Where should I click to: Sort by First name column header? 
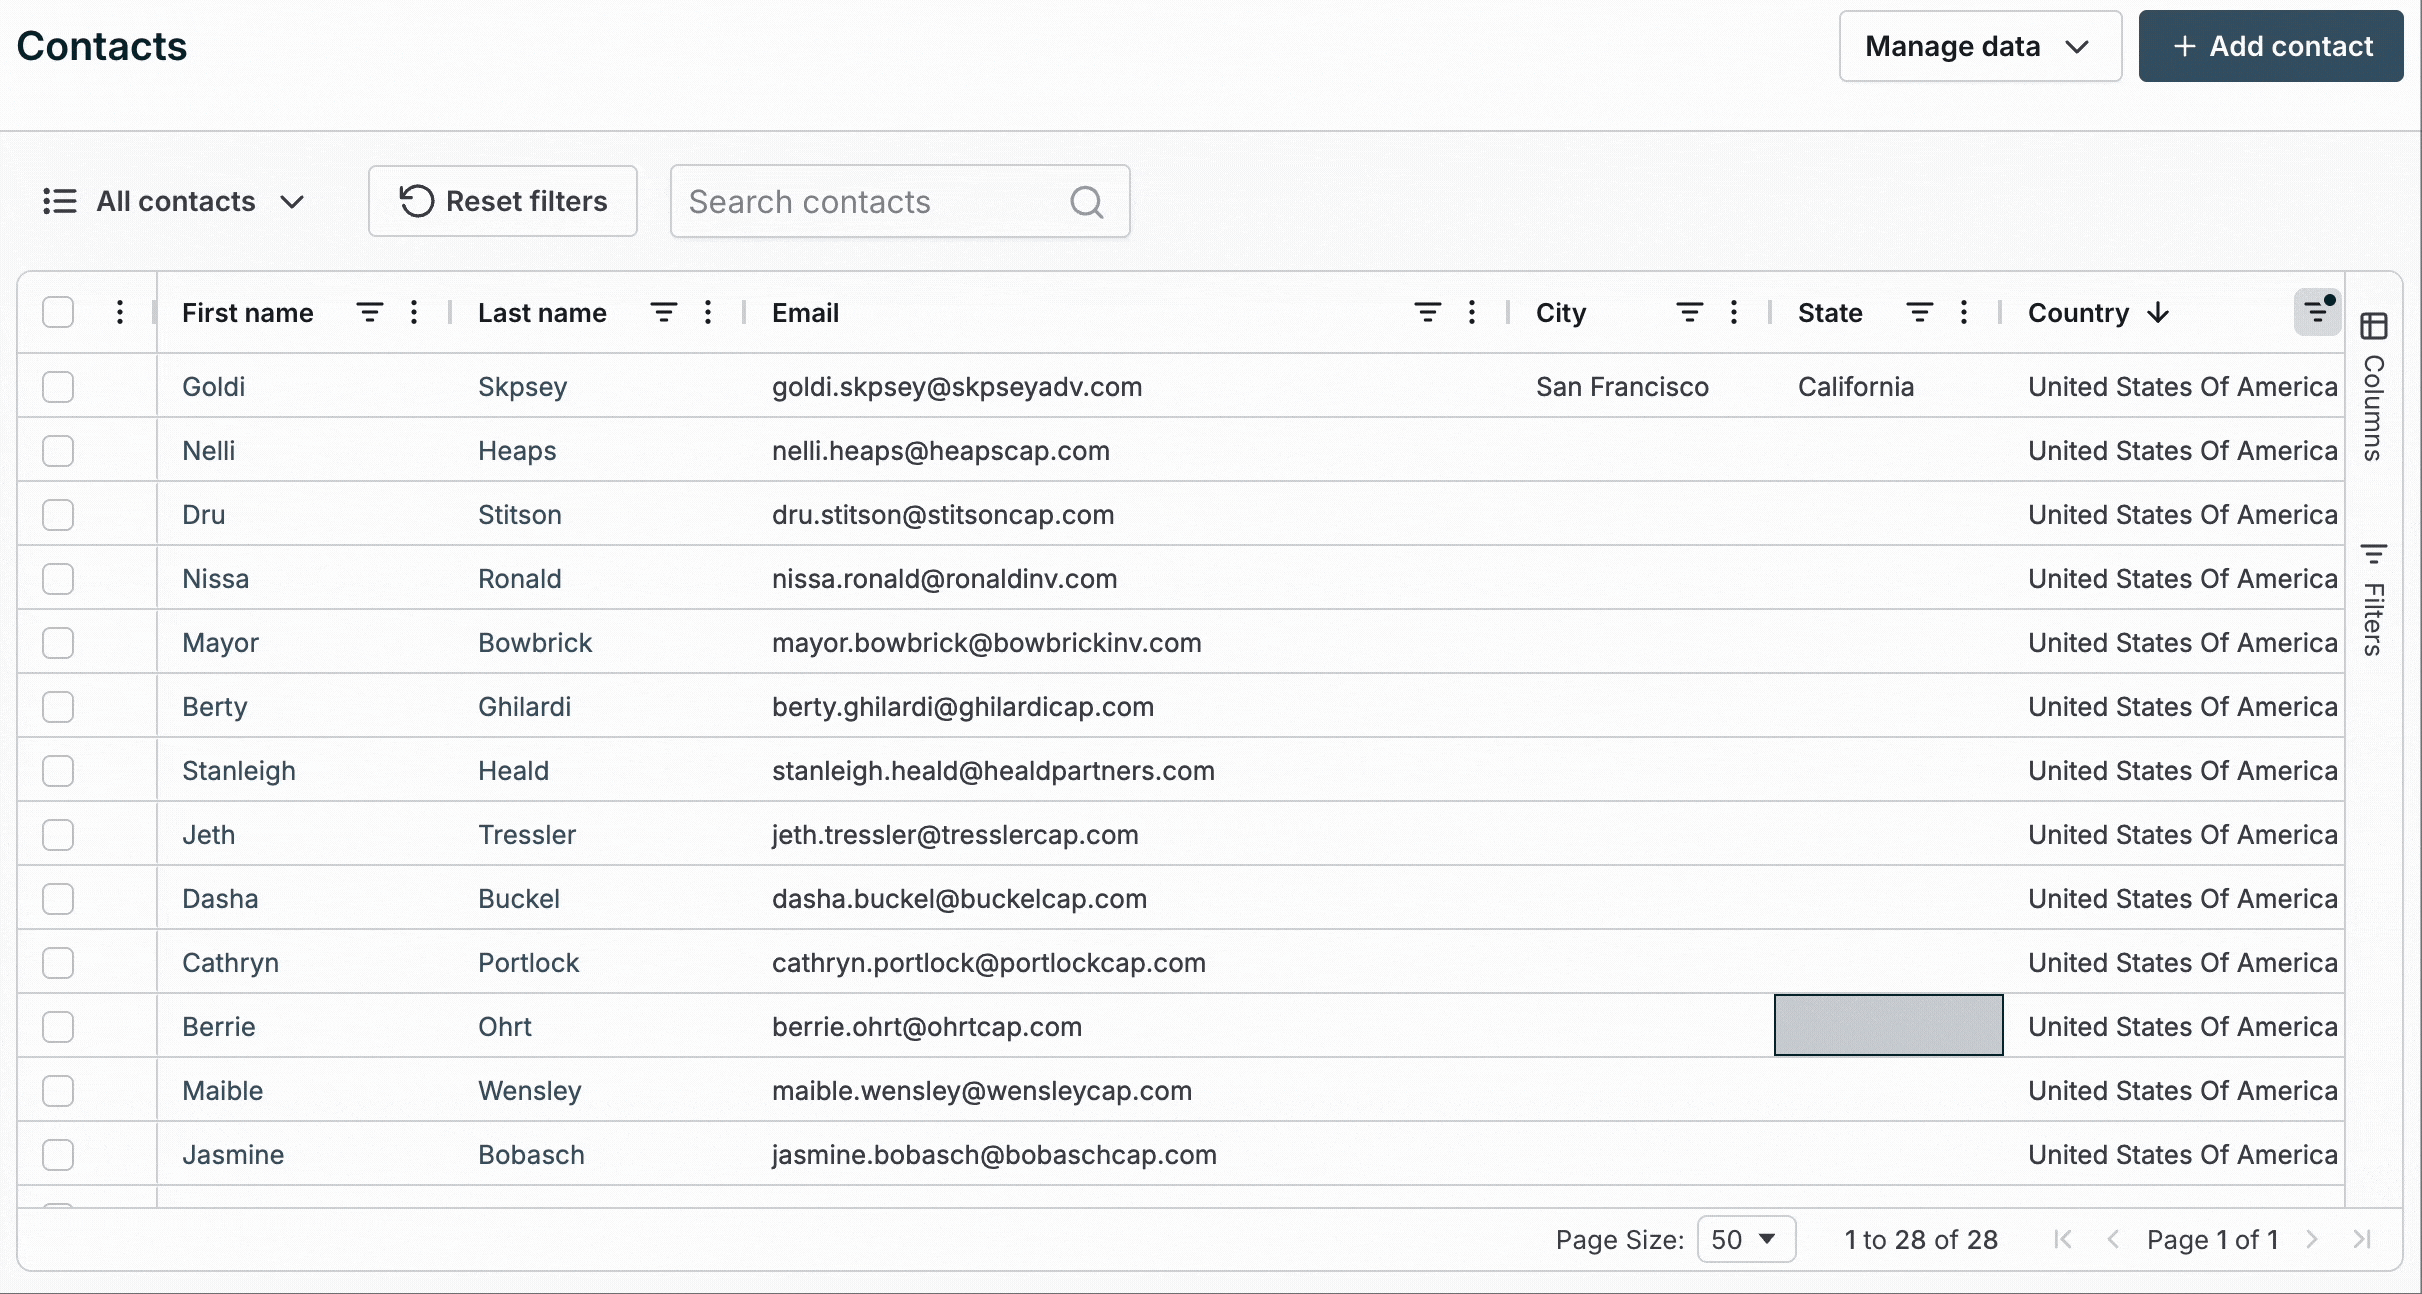pyautogui.click(x=248, y=313)
